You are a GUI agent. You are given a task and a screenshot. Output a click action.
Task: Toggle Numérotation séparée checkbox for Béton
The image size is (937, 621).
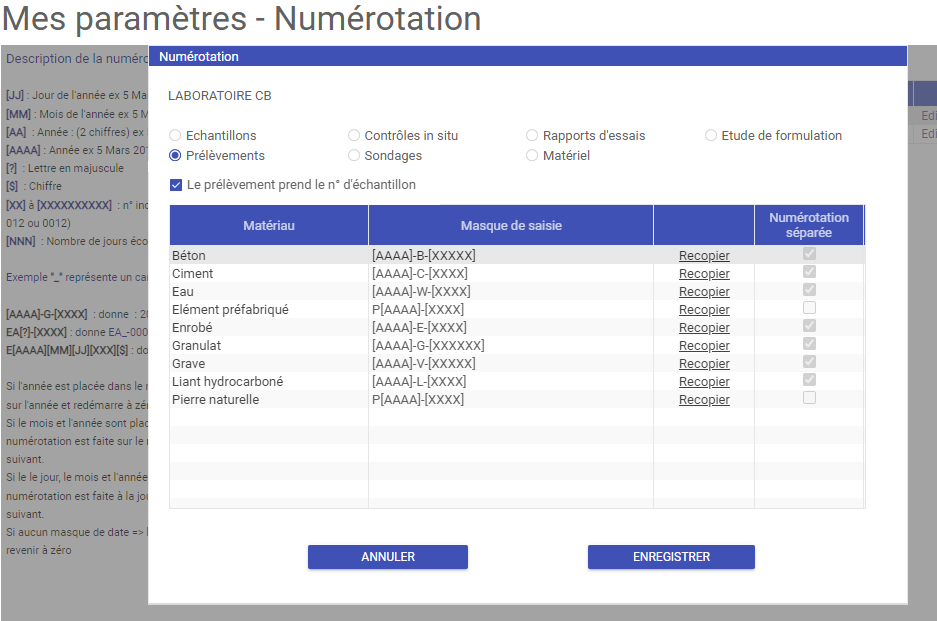tap(809, 254)
